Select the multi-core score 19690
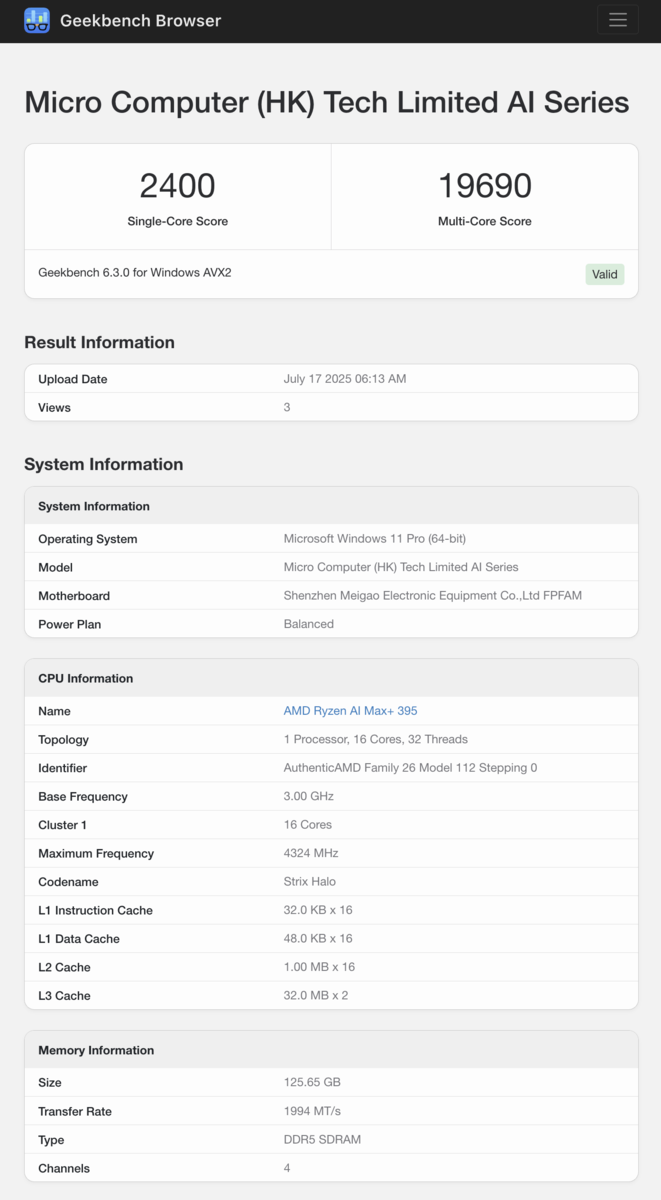Screen dimensions: 661x1200 tap(485, 186)
